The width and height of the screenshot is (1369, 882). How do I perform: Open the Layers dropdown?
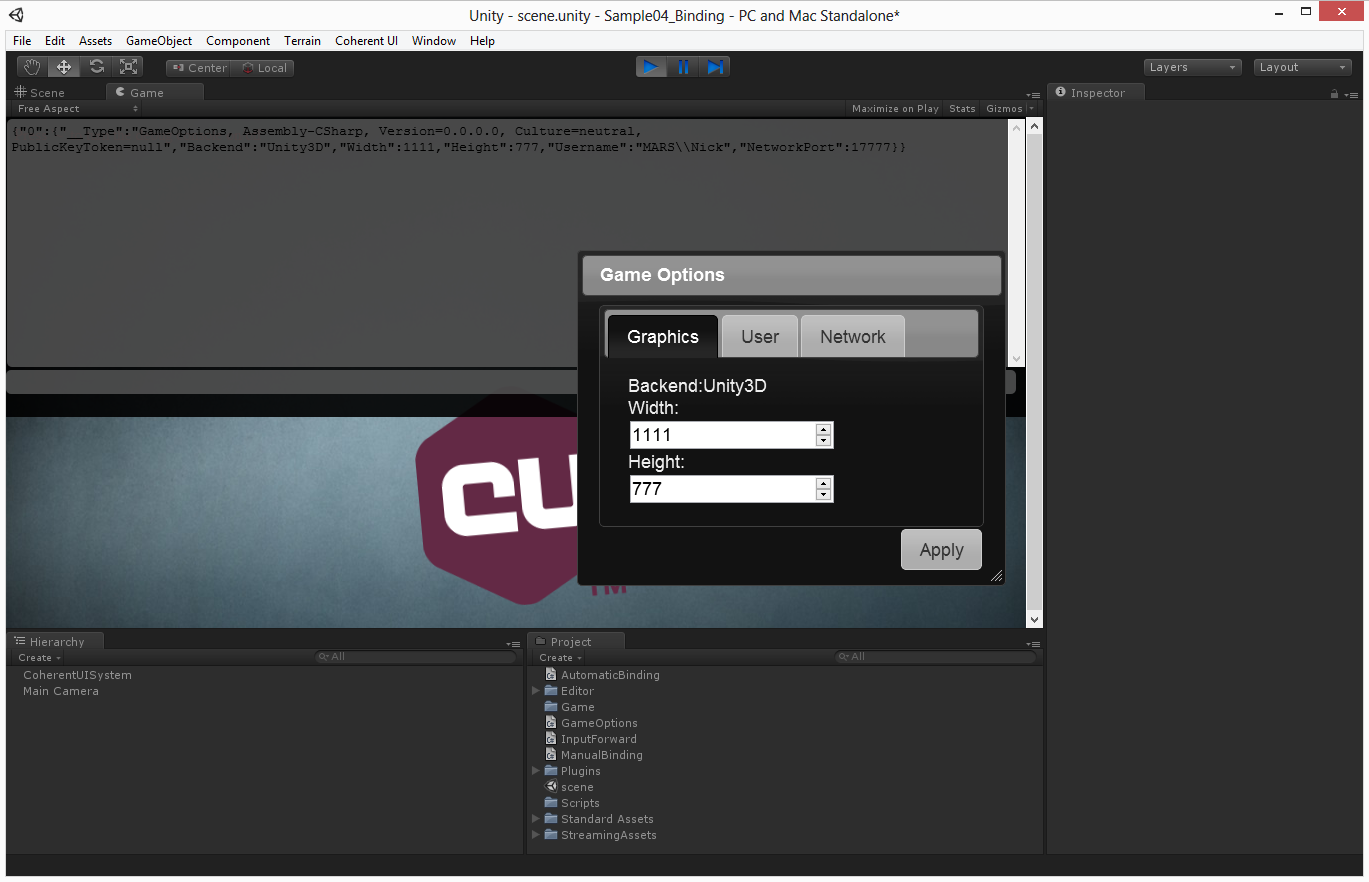pos(1192,67)
